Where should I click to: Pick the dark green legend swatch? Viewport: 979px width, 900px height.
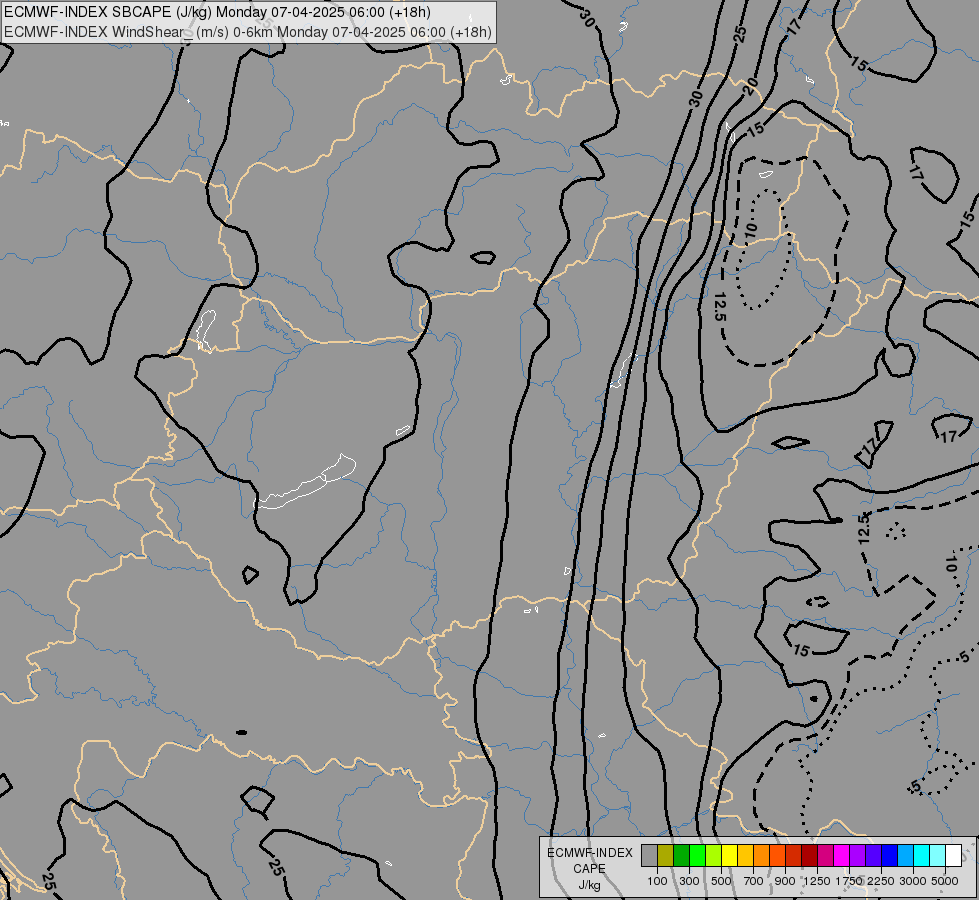pos(681,855)
